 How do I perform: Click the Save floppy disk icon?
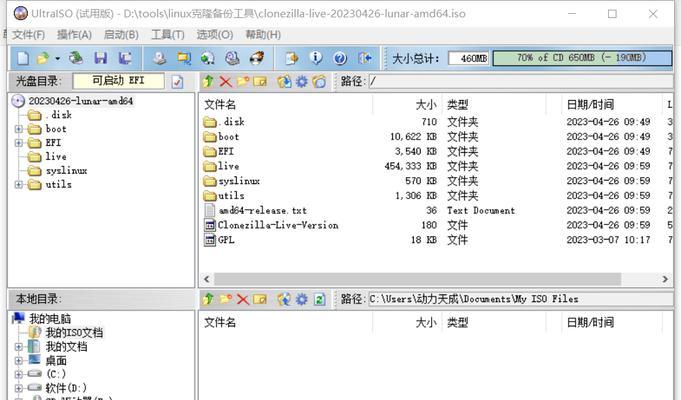pyautogui.click(x=101, y=58)
